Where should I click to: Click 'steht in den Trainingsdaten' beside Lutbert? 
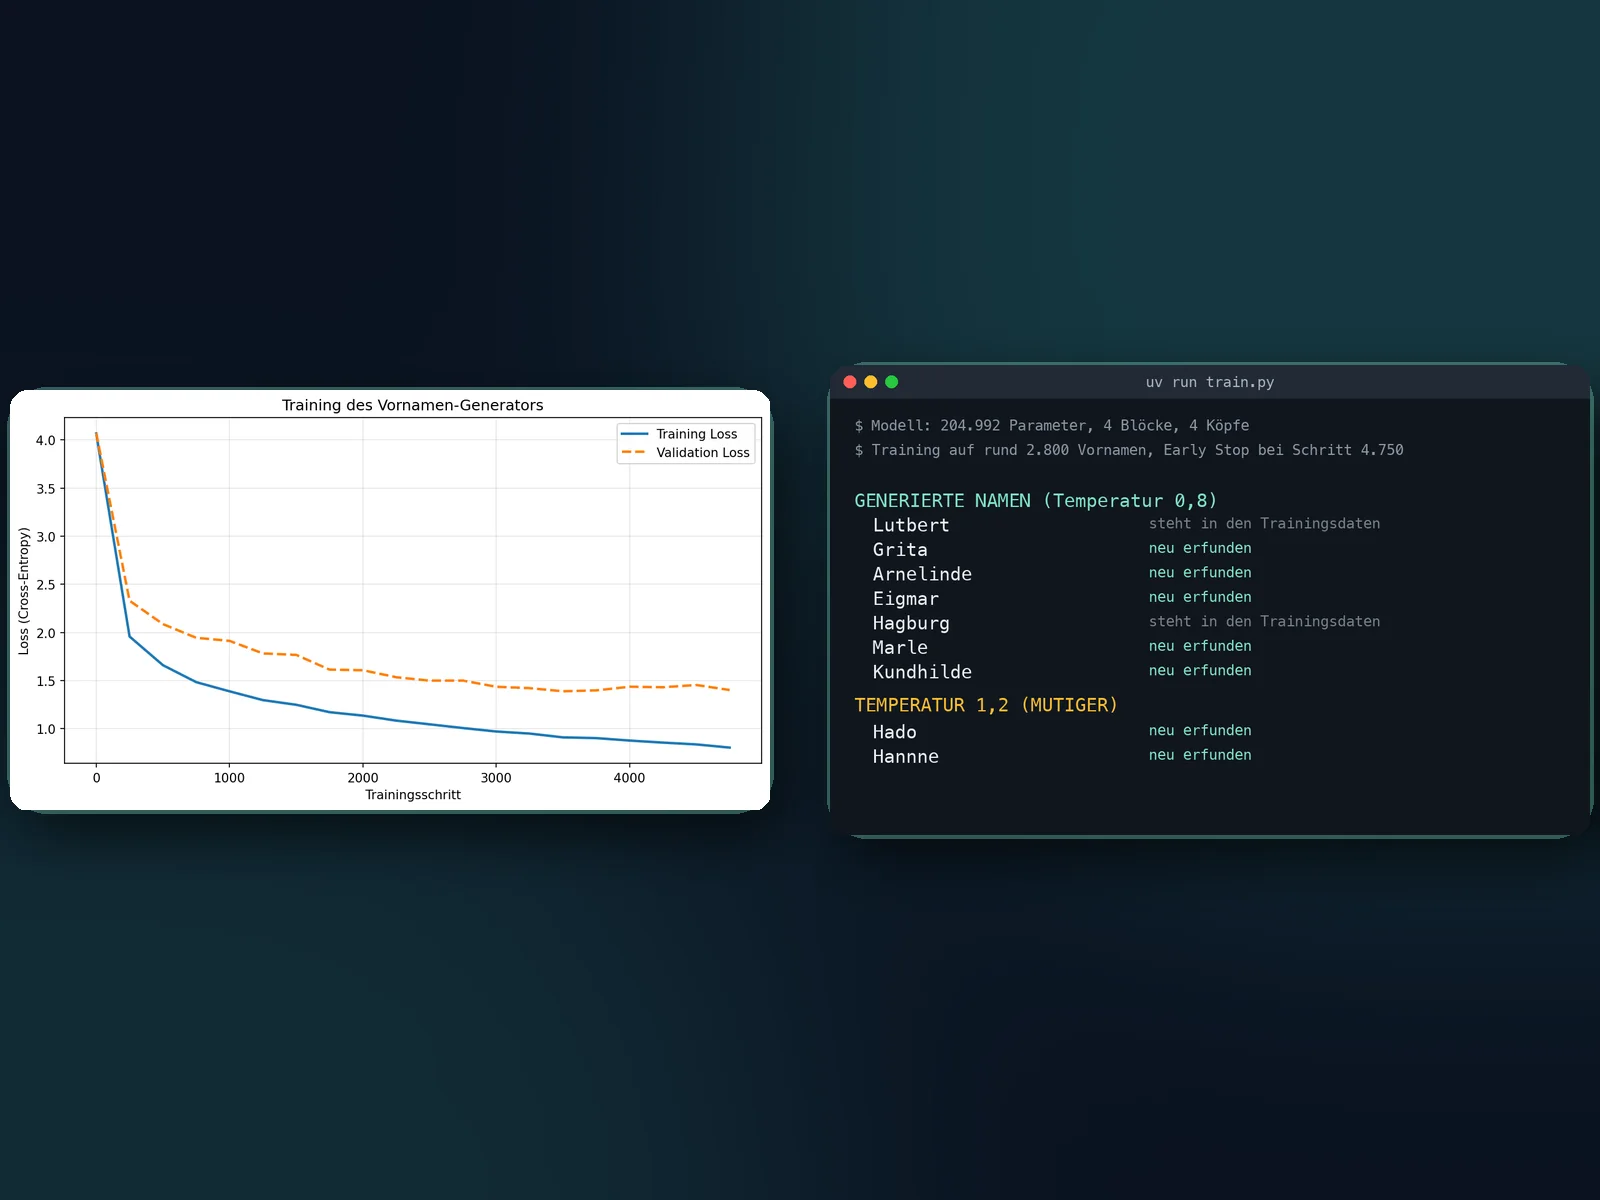click(x=1264, y=524)
